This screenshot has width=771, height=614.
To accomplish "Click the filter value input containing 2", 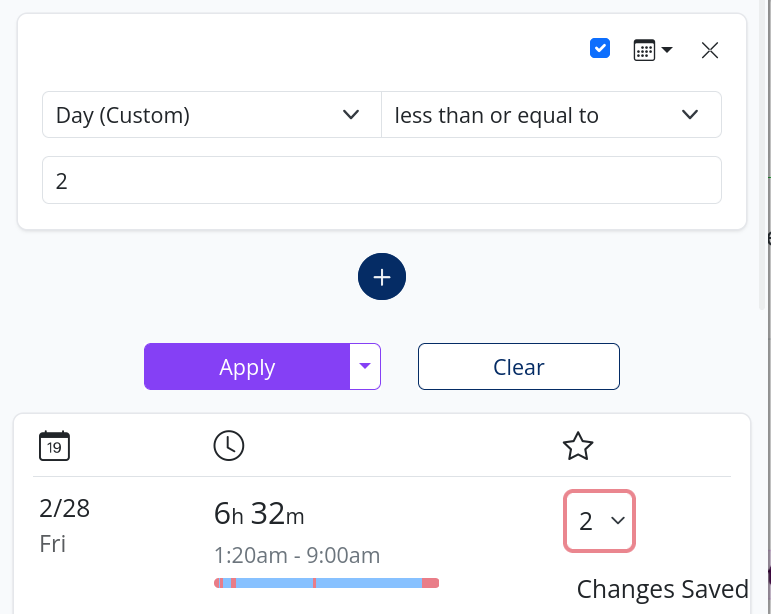I will point(381,181).
